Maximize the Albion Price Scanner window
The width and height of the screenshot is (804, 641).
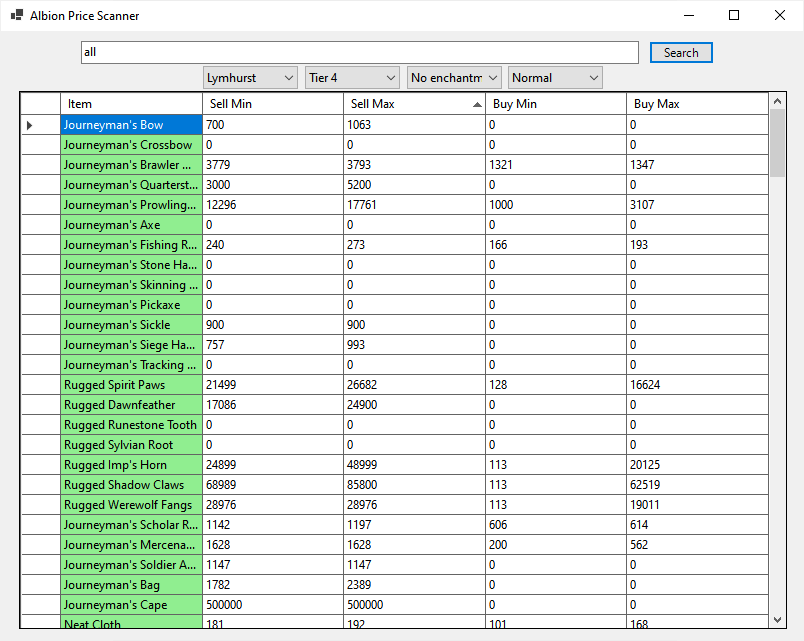pos(734,15)
